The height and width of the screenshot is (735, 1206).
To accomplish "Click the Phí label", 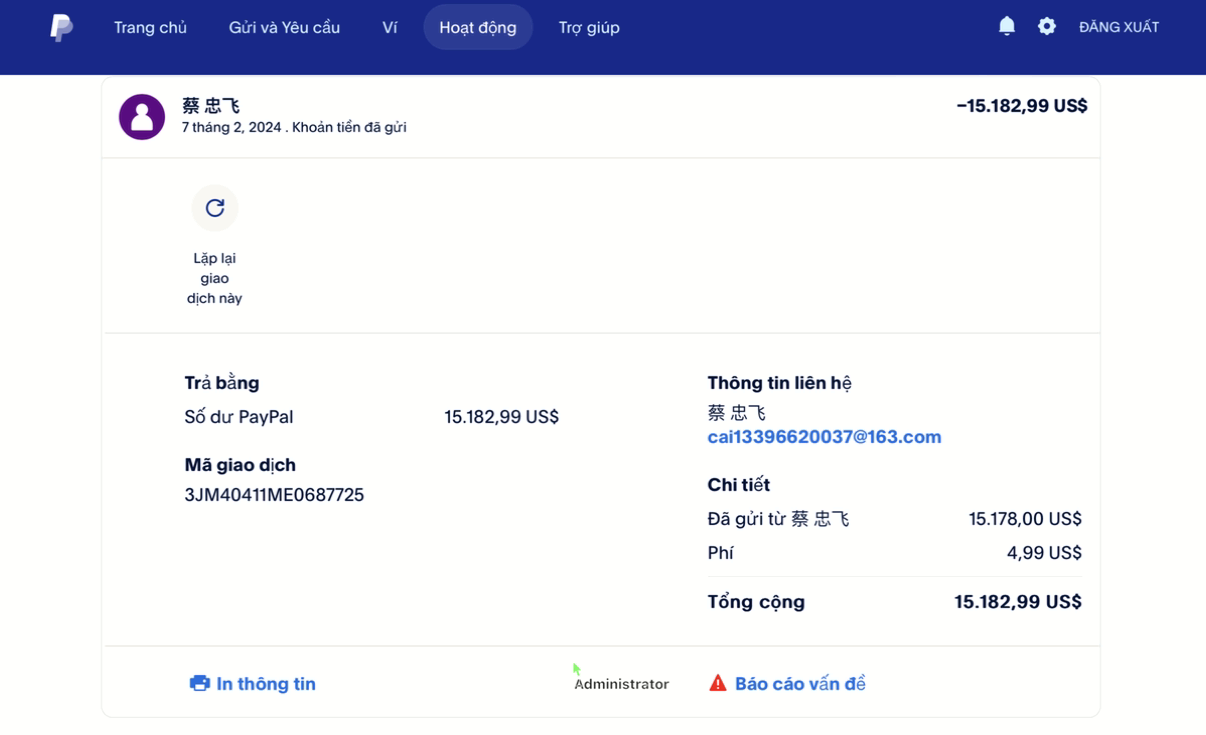I will 720,553.
